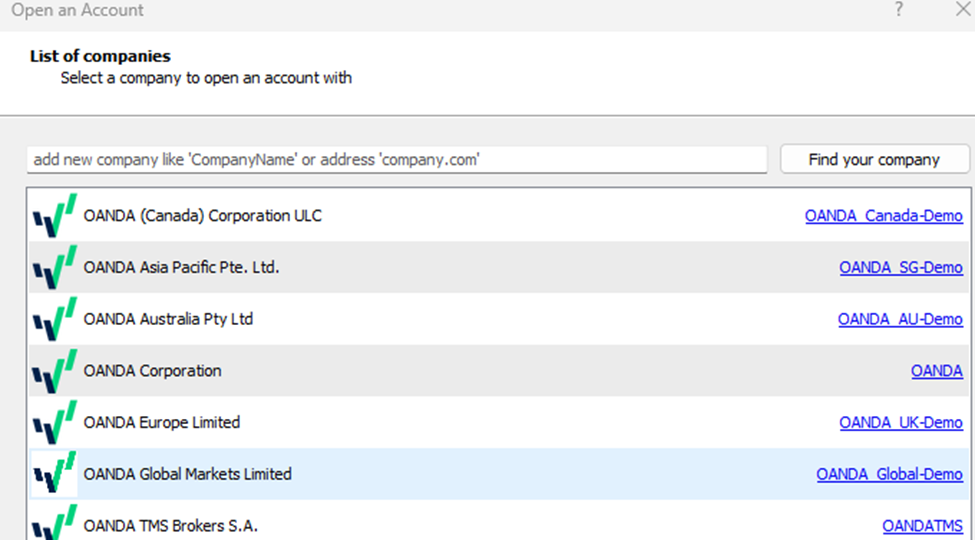Click the OANDA Asia Pacific Pte. Ltd. logo
The height and width of the screenshot is (540, 975).
pyautogui.click(x=54, y=268)
